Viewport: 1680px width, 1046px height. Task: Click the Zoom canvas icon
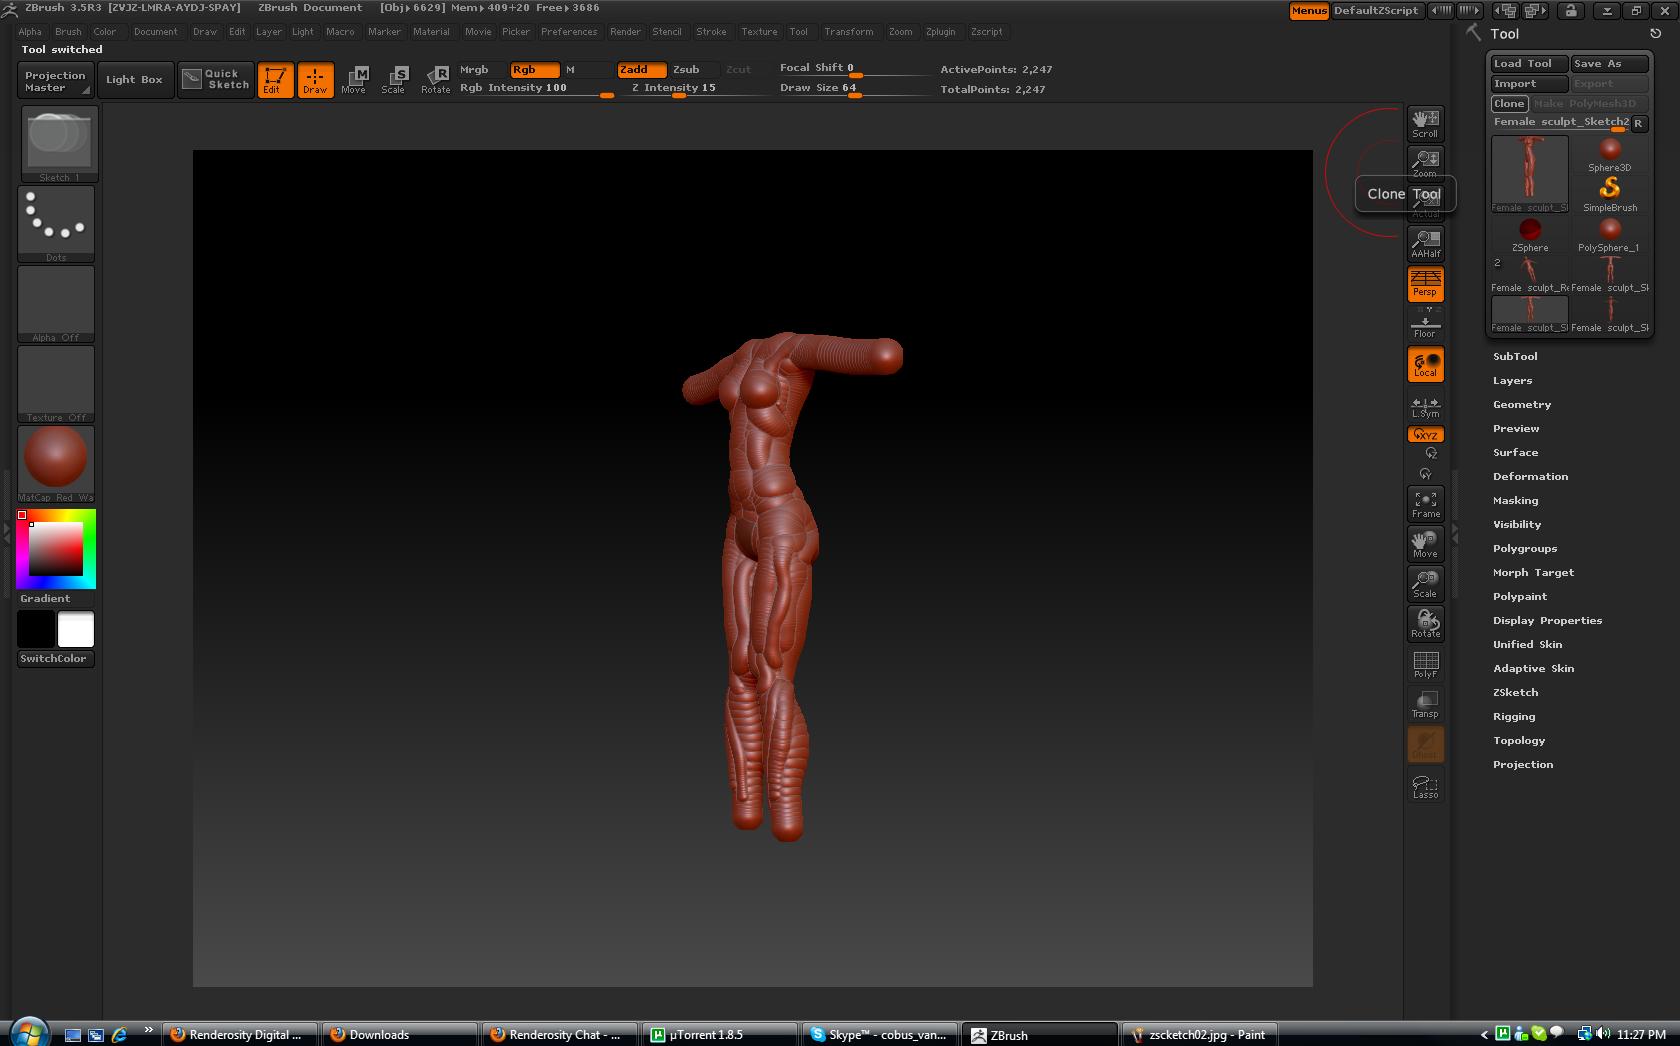(x=1425, y=162)
